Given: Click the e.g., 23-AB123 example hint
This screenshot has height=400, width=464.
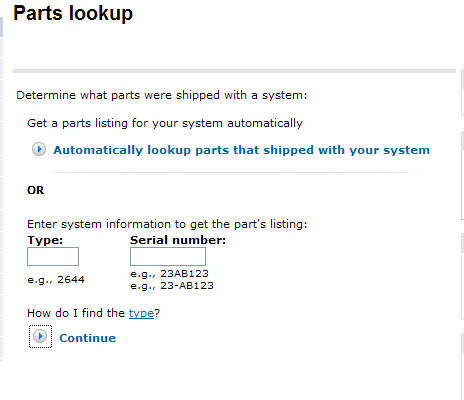Looking at the screenshot, I should pos(172,286).
